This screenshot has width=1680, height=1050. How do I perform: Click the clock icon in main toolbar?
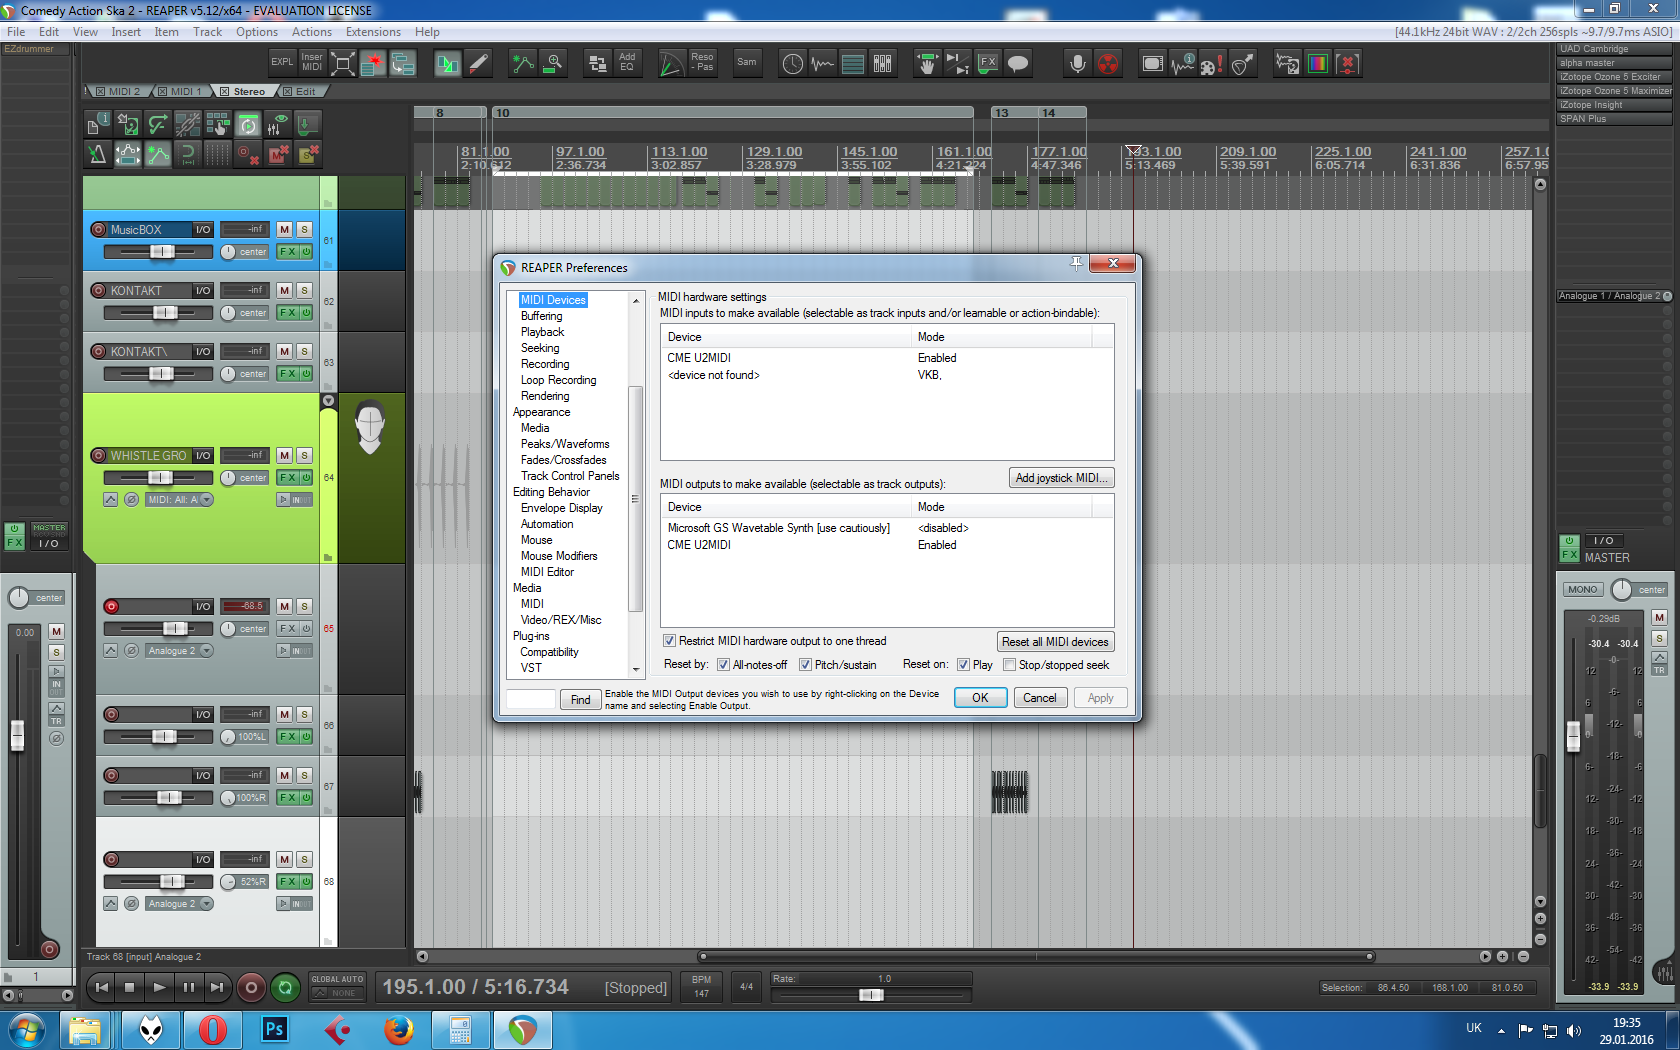(x=792, y=63)
